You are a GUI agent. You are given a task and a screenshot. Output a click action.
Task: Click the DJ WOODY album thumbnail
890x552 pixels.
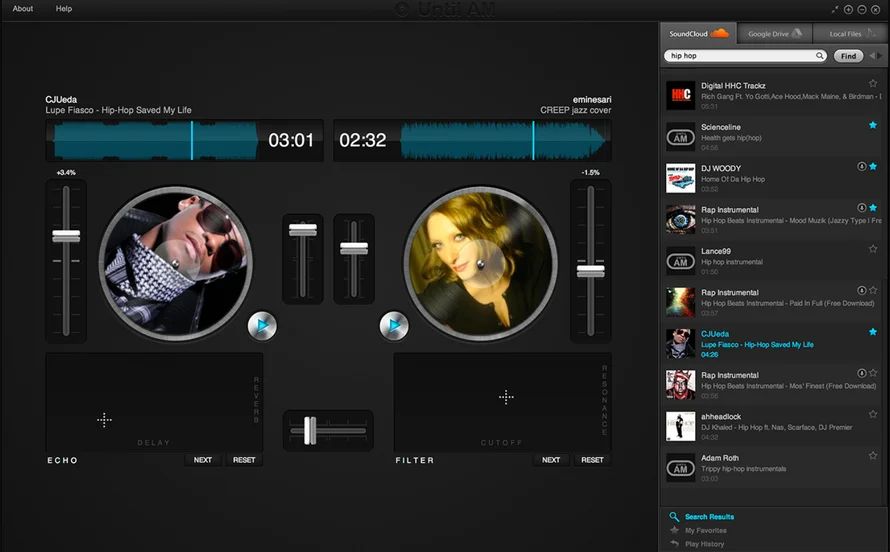click(681, 178)
